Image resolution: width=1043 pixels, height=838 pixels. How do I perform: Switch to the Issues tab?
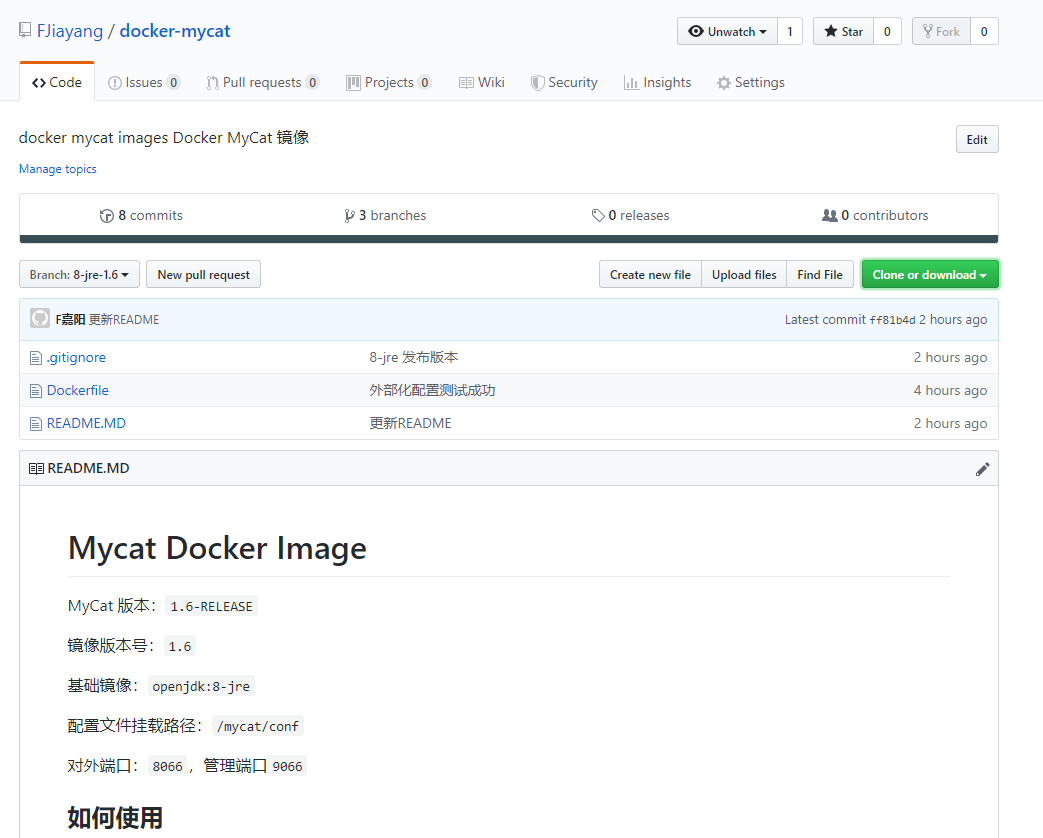pyautogui.click(x=144, y=83)
